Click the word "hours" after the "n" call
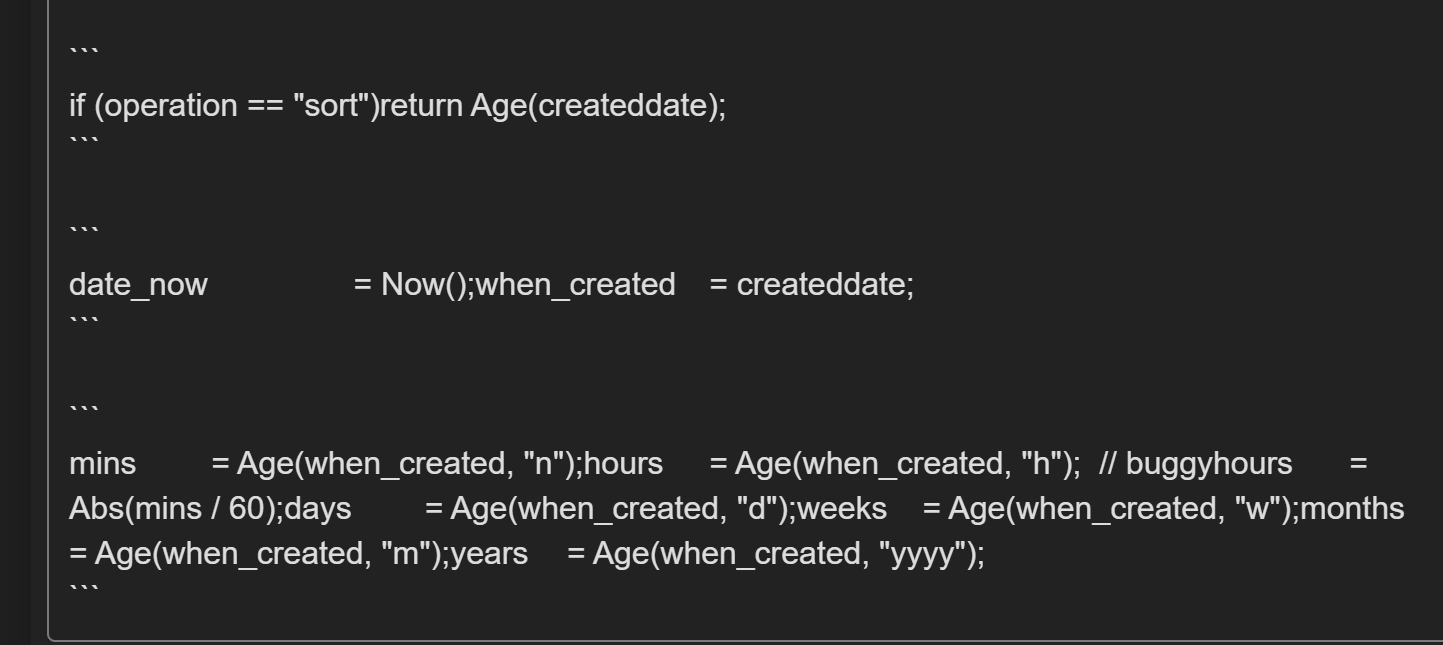Image resolution: width=1443 pixels, height=645 pixels. point(629,464)
